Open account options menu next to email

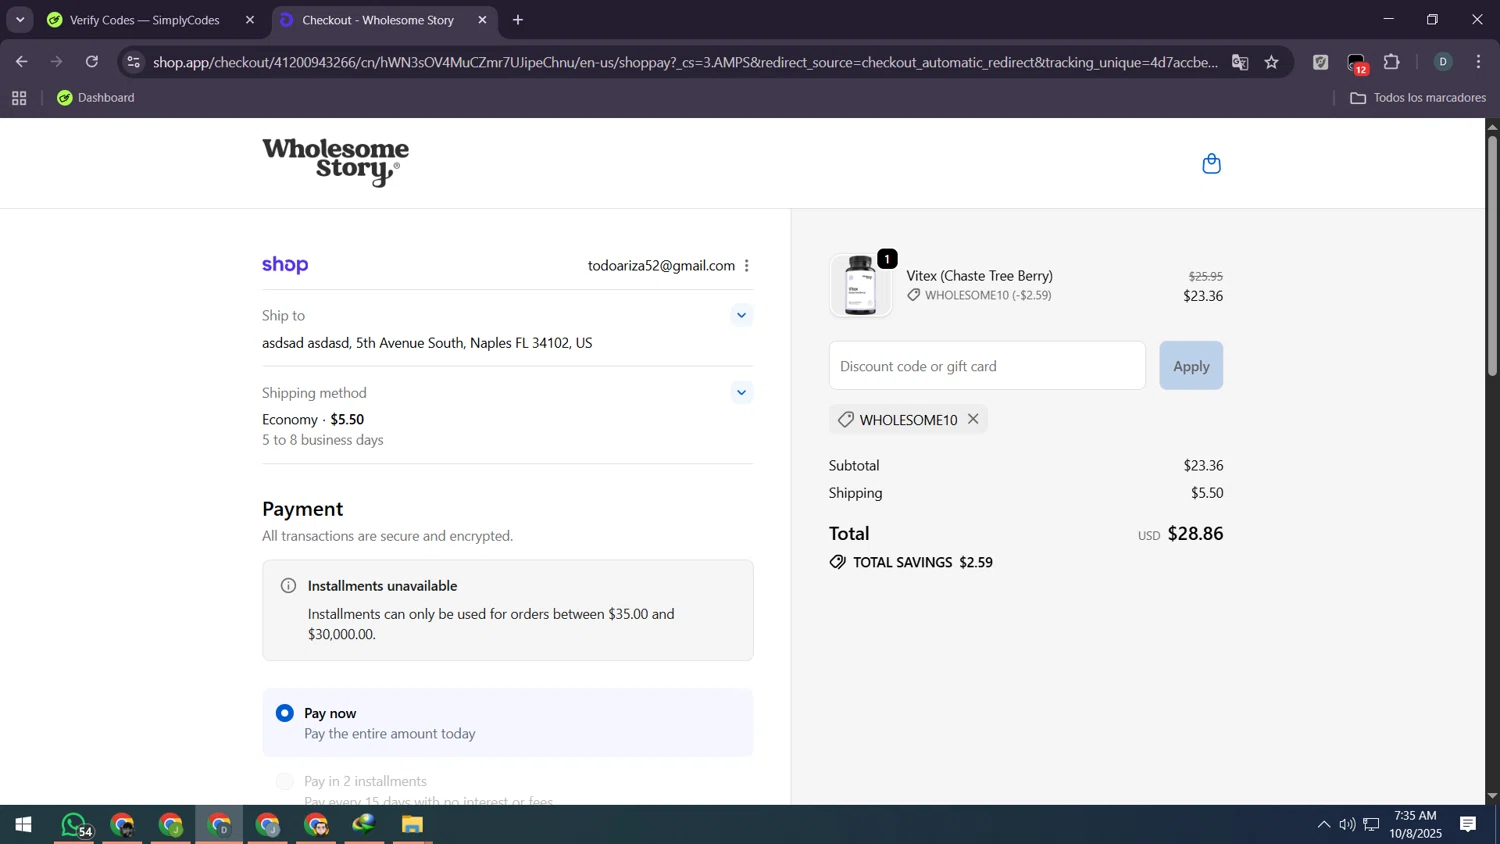coord(747,266)
